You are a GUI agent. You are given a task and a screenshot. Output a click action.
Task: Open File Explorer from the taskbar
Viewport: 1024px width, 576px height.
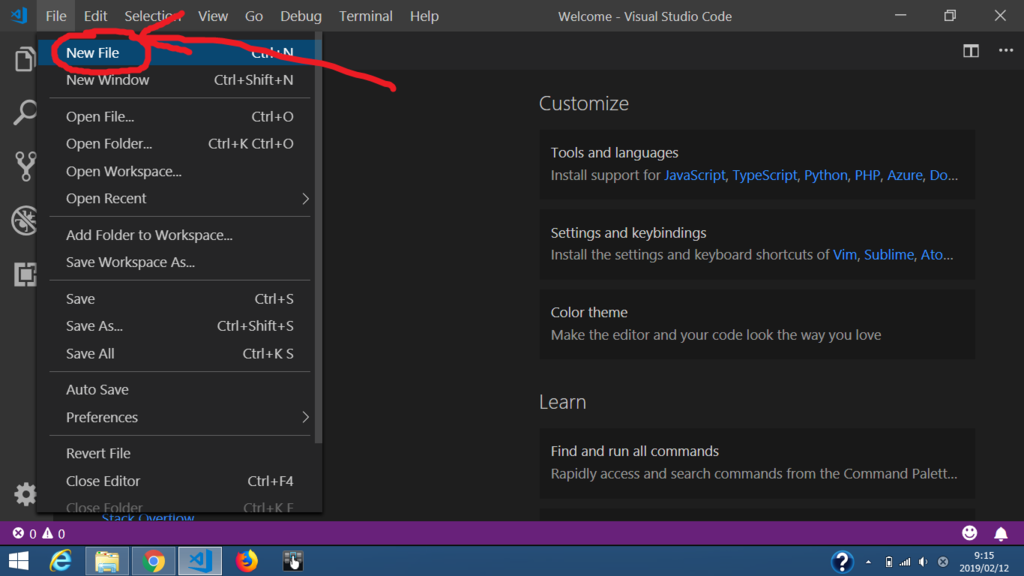tap(107, 561)
